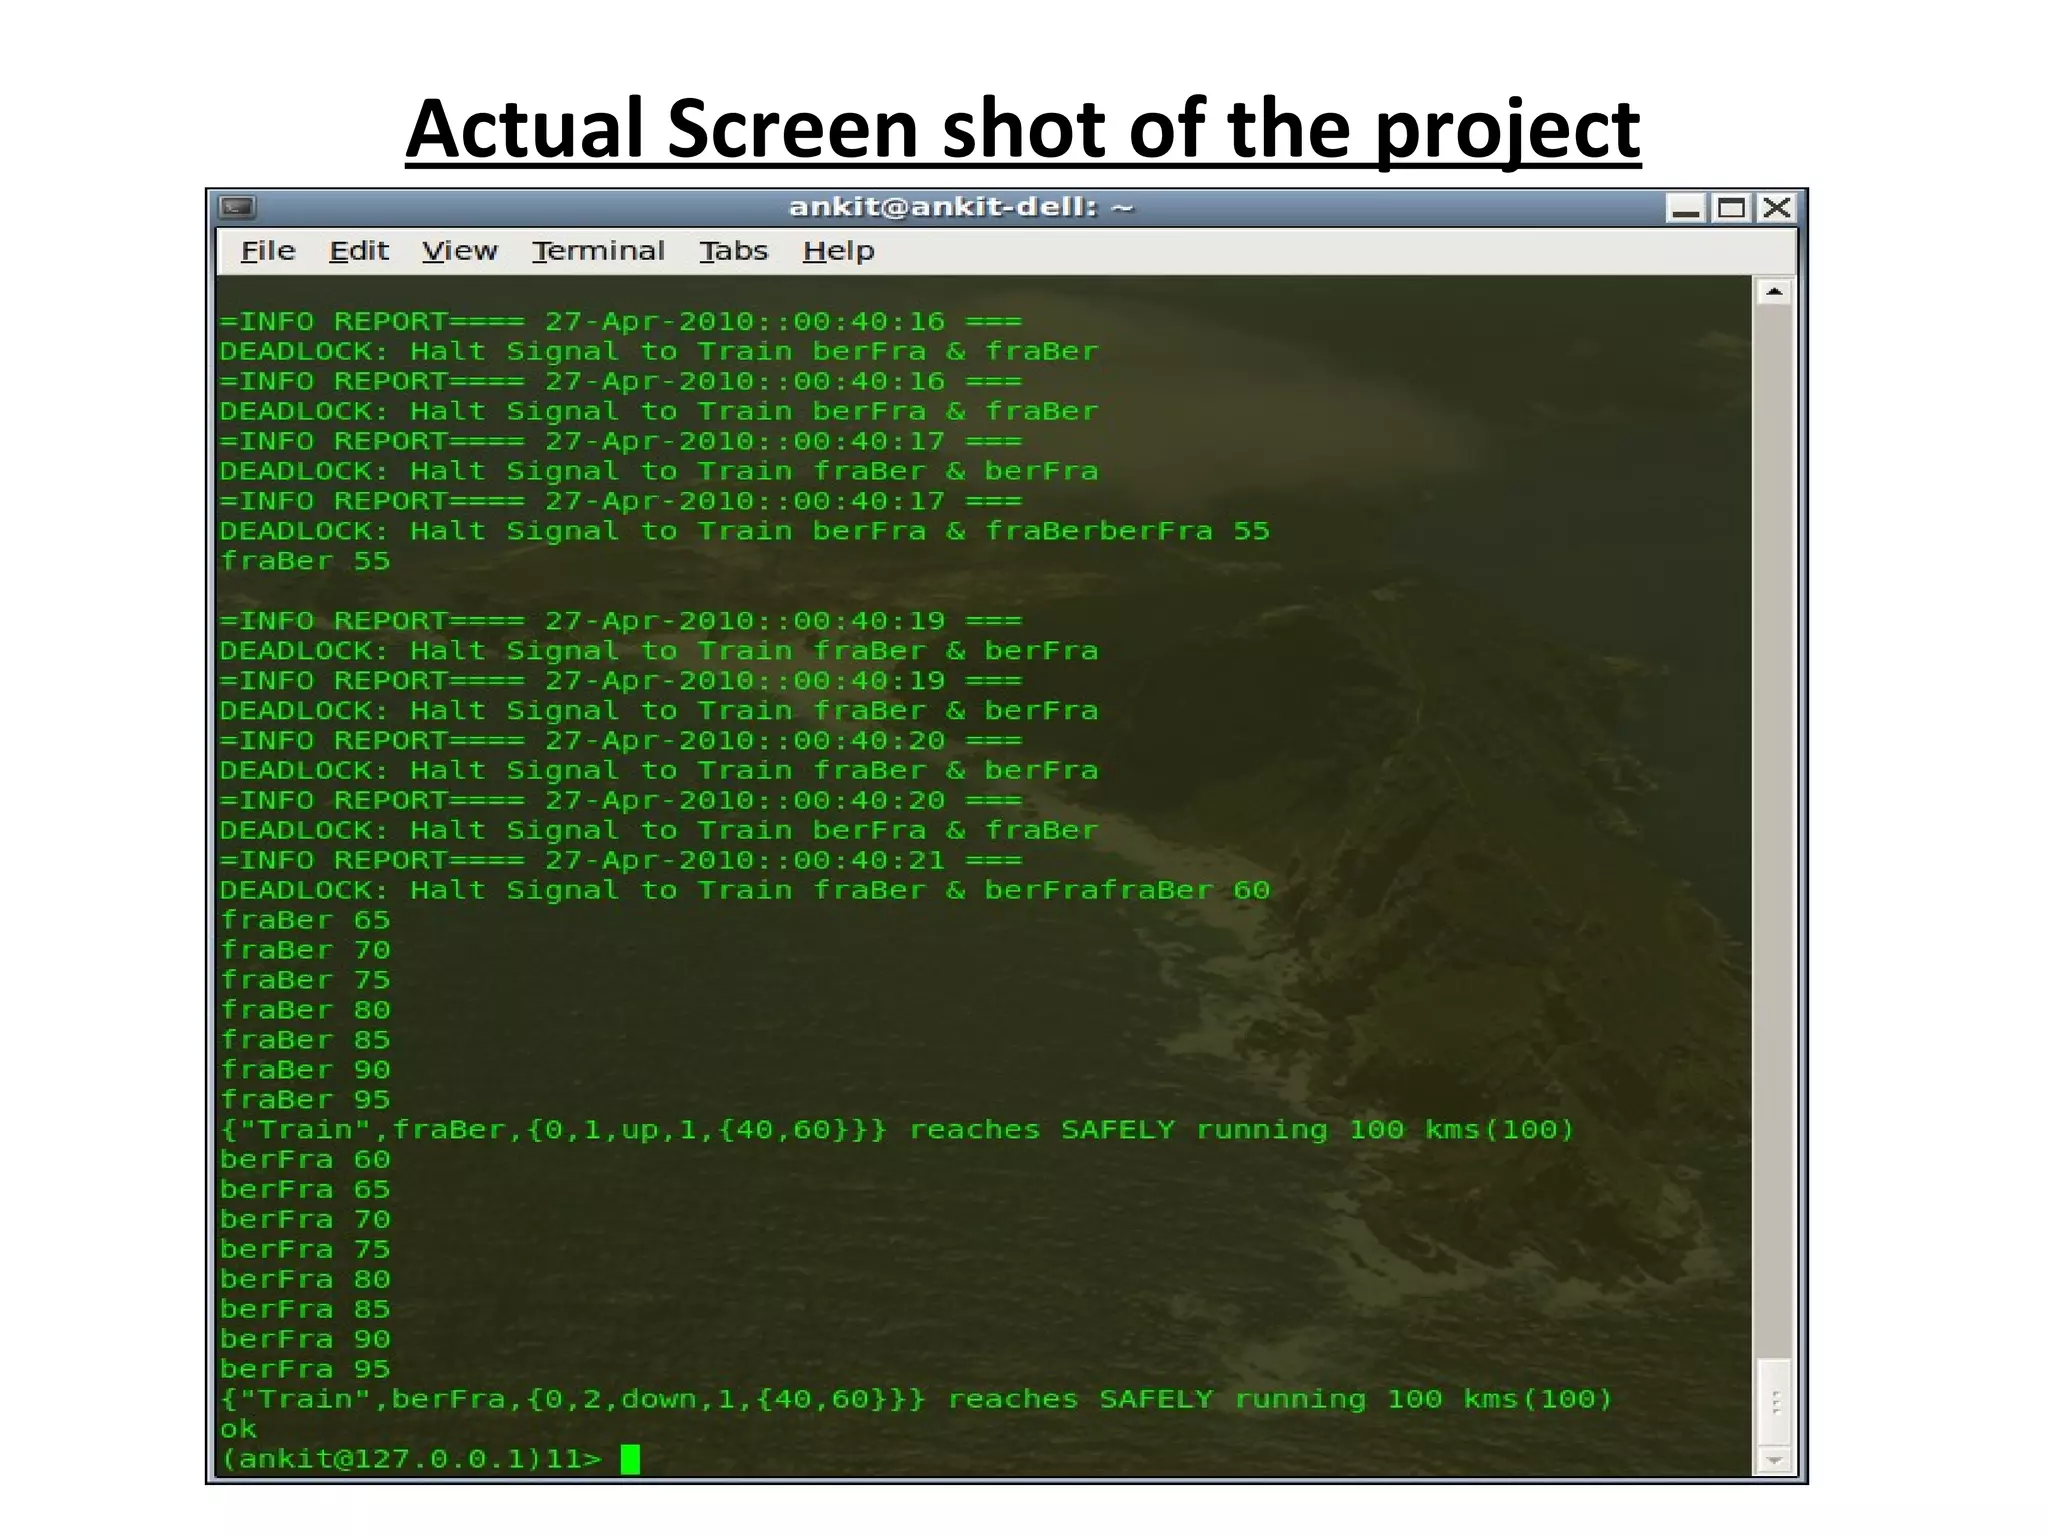Click the window title ankit@ankit-dell: ~
Image resolution: width=2048 pixels, height=1536 pixels.
pyautogui.click(x=961, y=207)
